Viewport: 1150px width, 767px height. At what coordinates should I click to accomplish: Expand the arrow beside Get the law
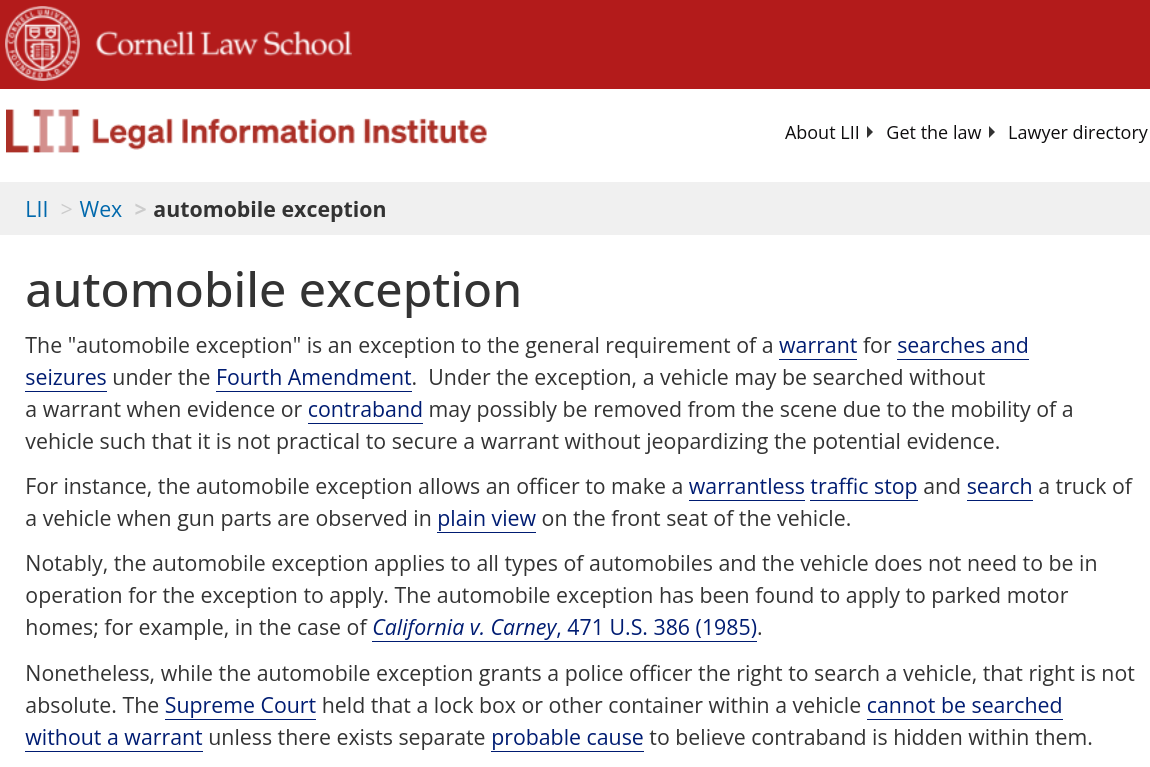click(992, 133)
